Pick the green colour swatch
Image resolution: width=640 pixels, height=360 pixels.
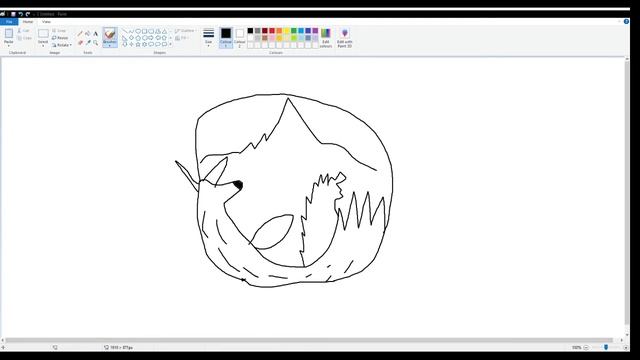(294, 31)
